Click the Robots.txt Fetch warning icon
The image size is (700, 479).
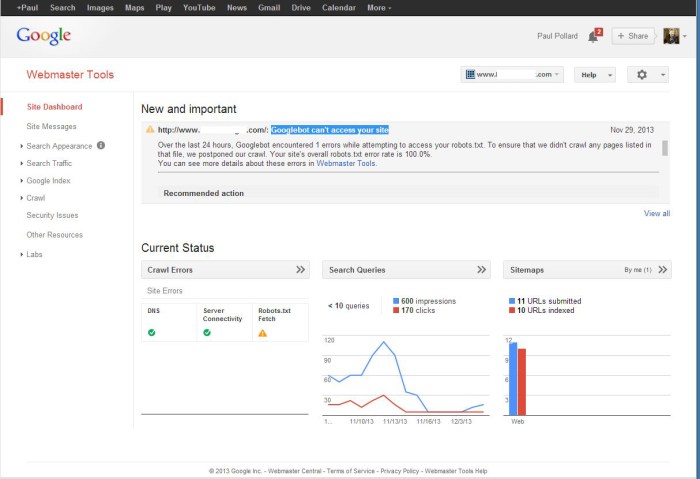pos(262,333)
